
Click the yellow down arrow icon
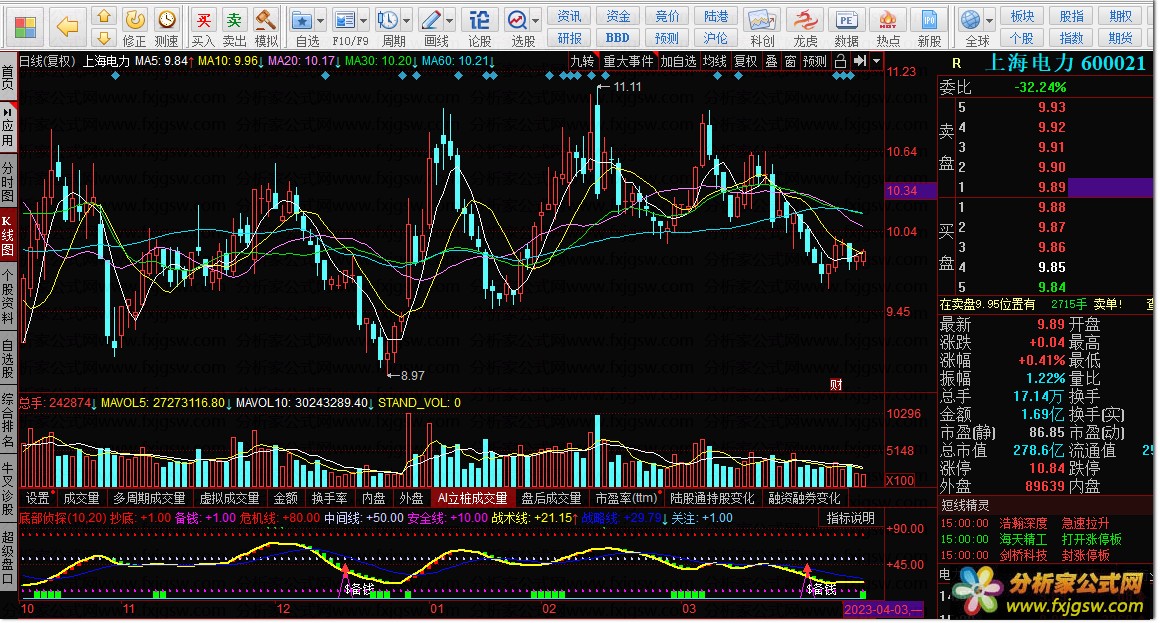pyautogui.click(x=104, y=37)
